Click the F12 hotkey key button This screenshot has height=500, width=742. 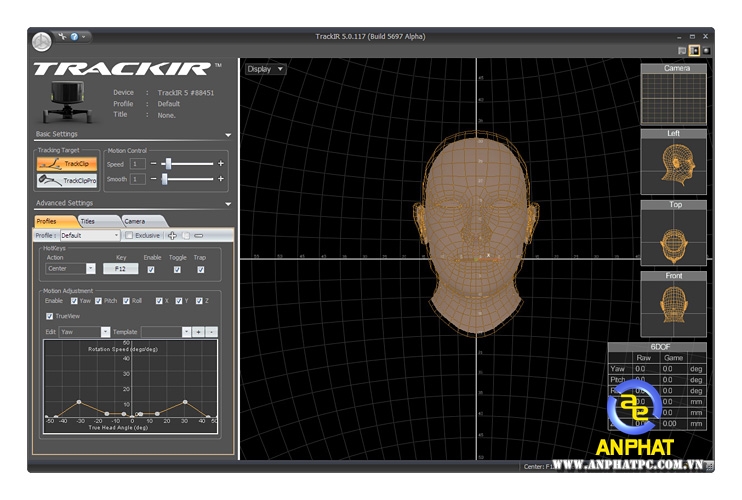pos(121,269)
